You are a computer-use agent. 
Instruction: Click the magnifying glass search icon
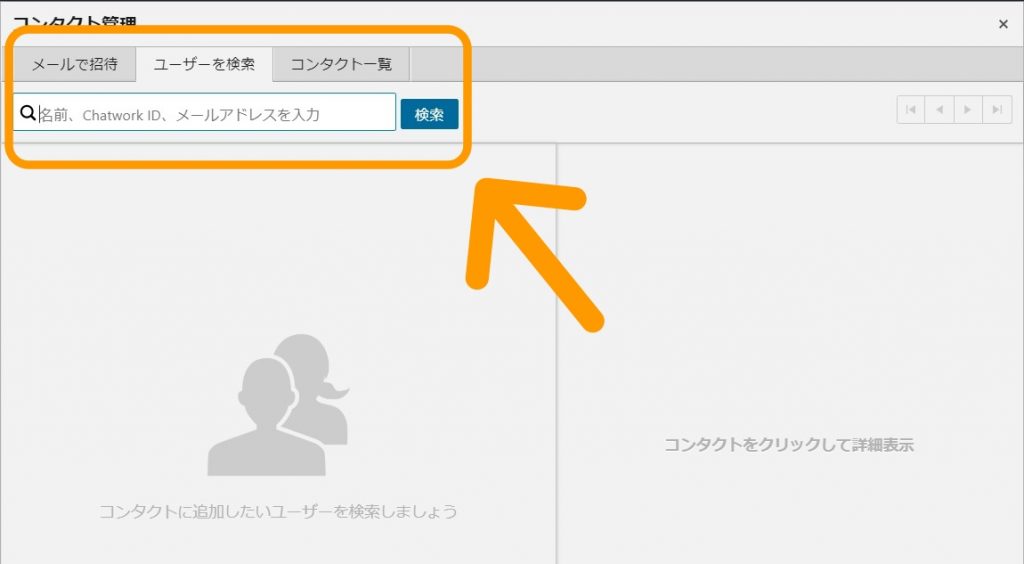tap(28, 114)
